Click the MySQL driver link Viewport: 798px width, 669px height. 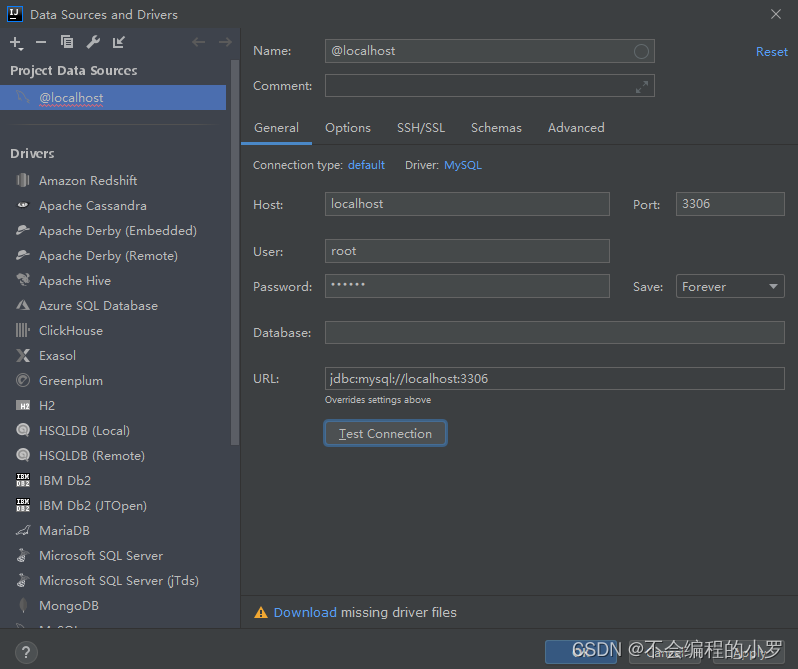point(463,165)
